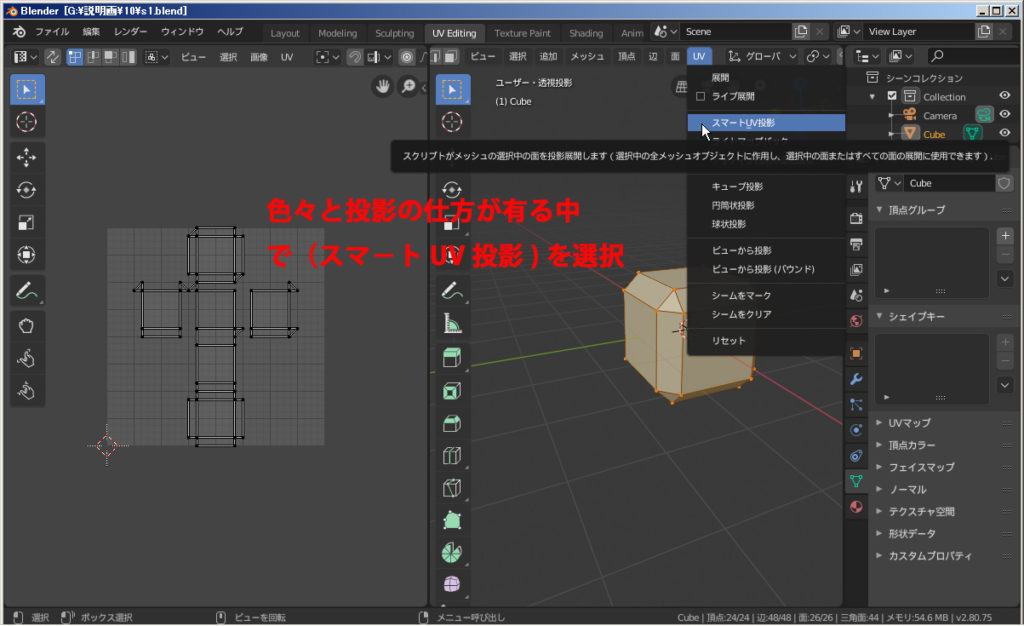Select the Annotate tool in UV editor

click(27, 290)
